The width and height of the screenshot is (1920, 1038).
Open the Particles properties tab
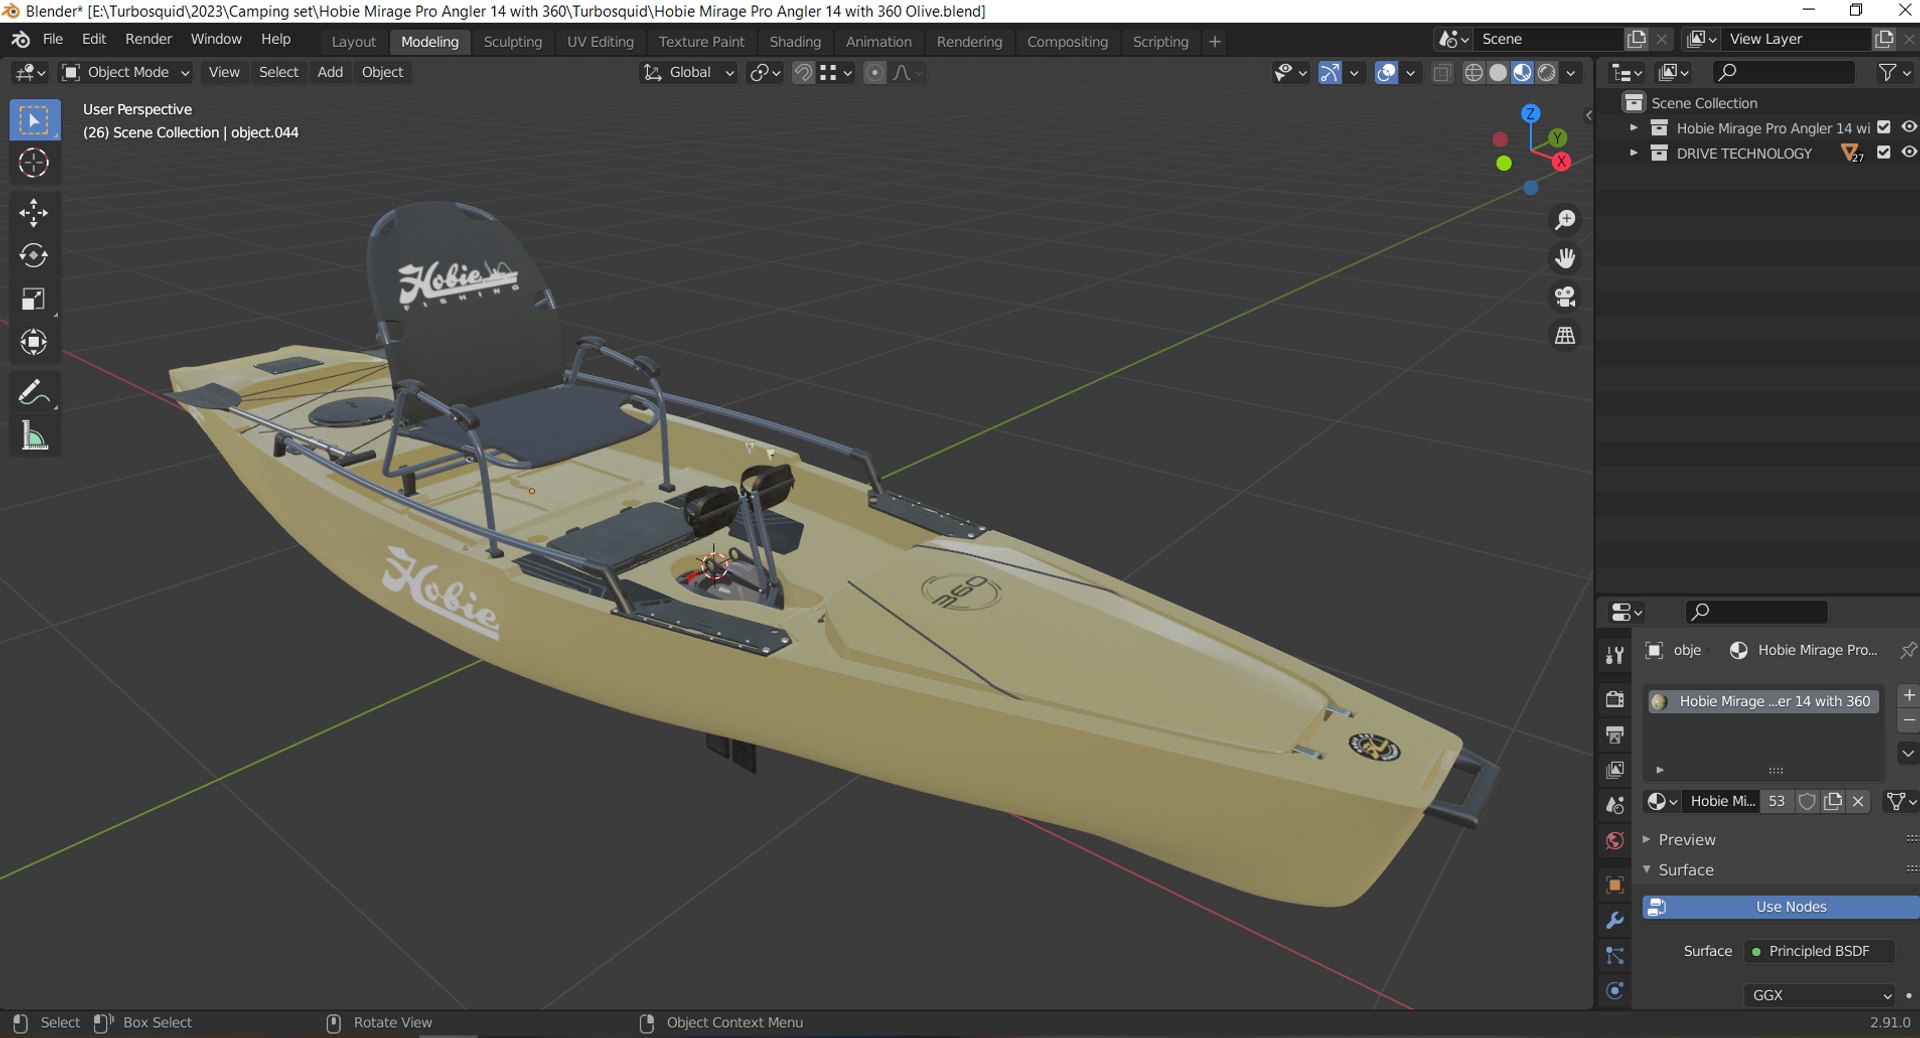click(1614, 956)
